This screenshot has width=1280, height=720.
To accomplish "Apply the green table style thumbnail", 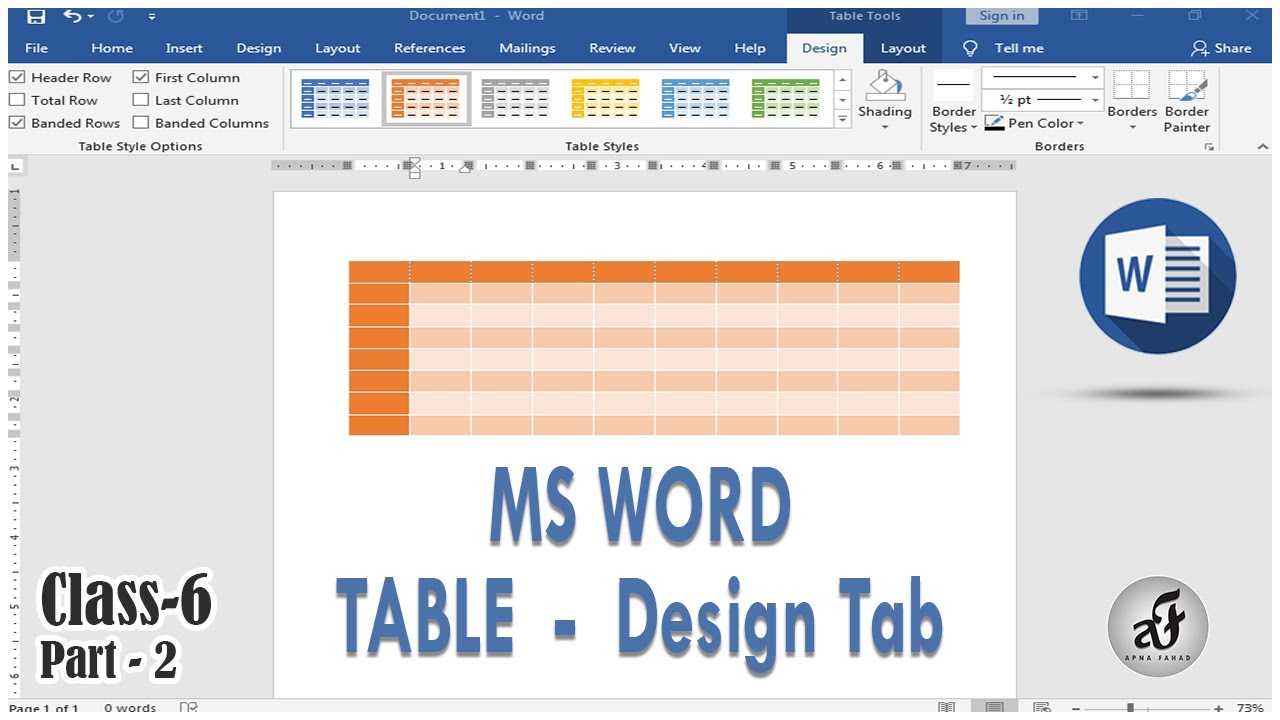I will pos(785,99).
